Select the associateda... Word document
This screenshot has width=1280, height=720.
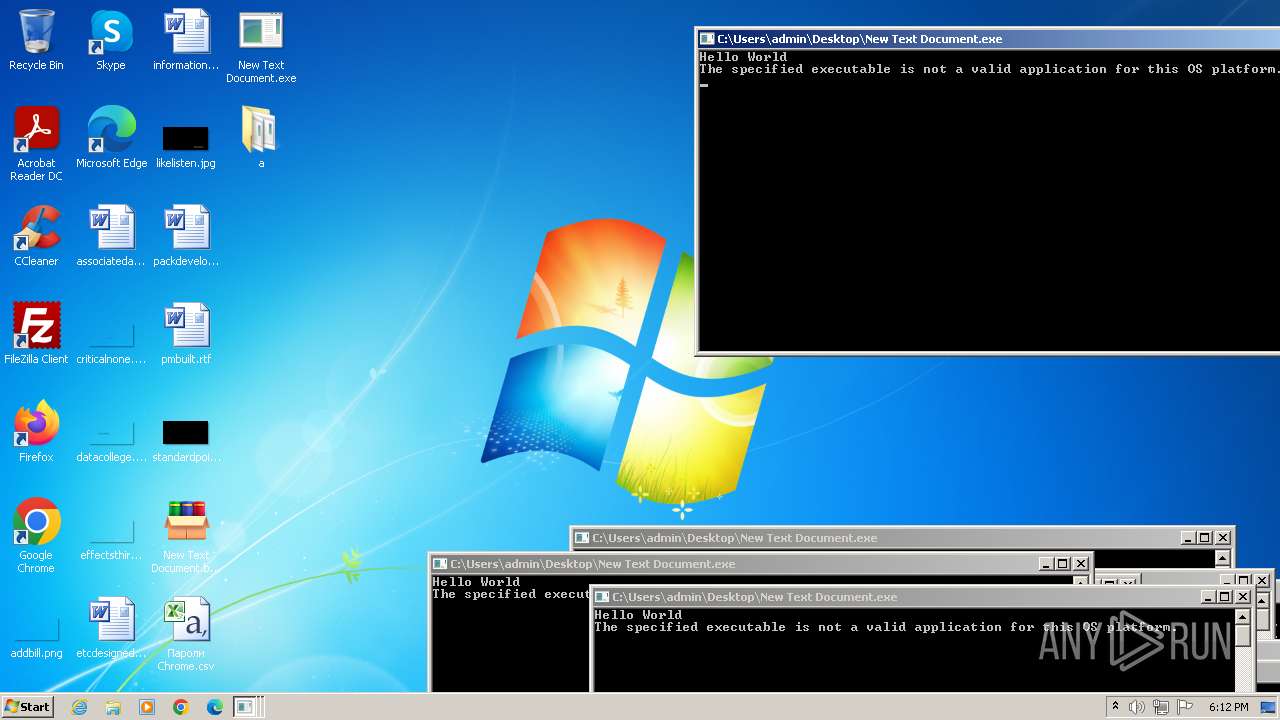tap(111, 236)
